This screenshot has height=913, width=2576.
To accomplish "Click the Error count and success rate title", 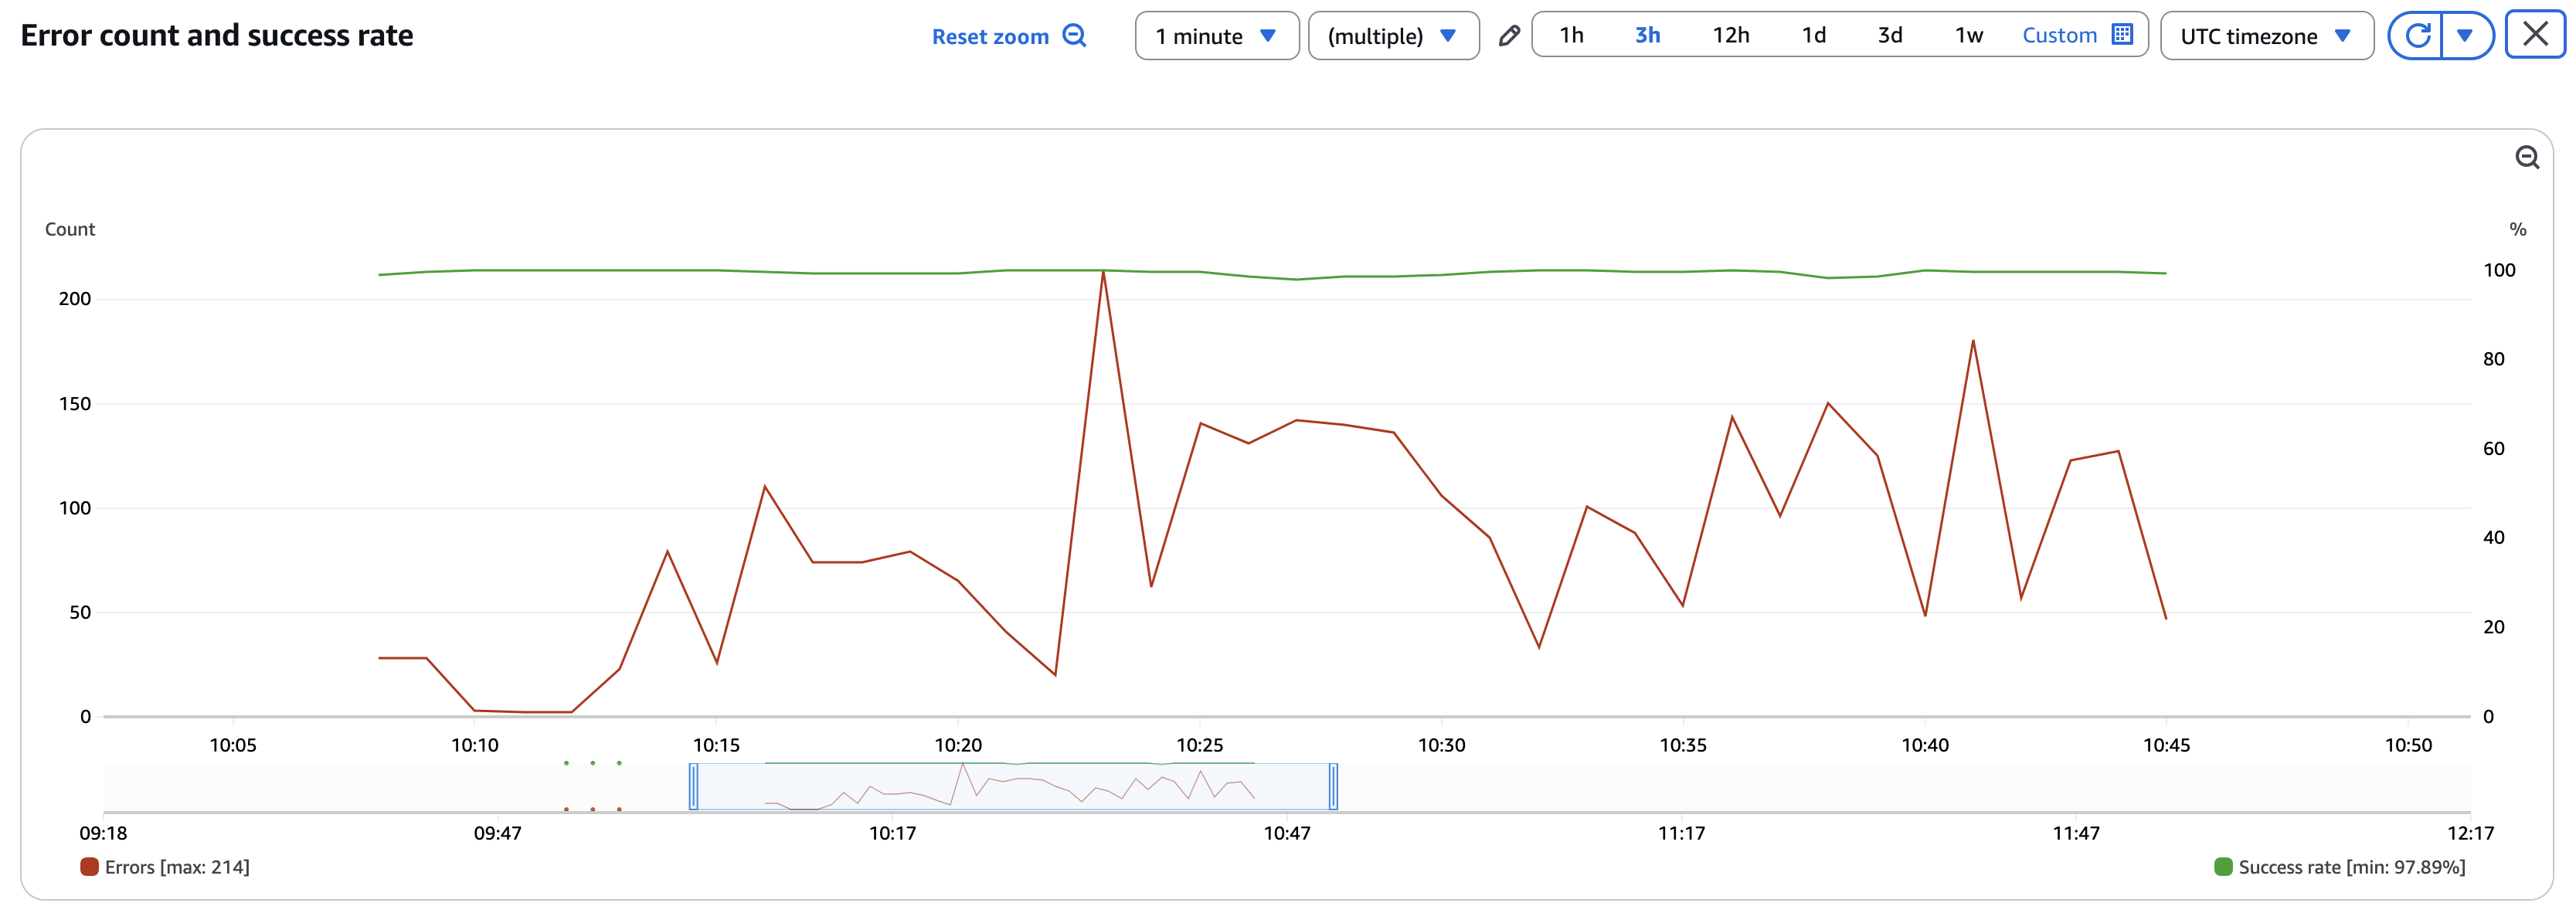I will click(x=217, y=35).
